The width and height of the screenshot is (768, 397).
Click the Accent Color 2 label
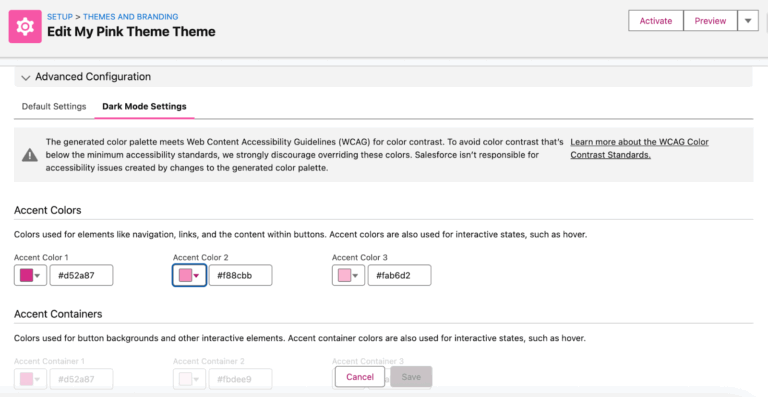(x=201, y=257)
